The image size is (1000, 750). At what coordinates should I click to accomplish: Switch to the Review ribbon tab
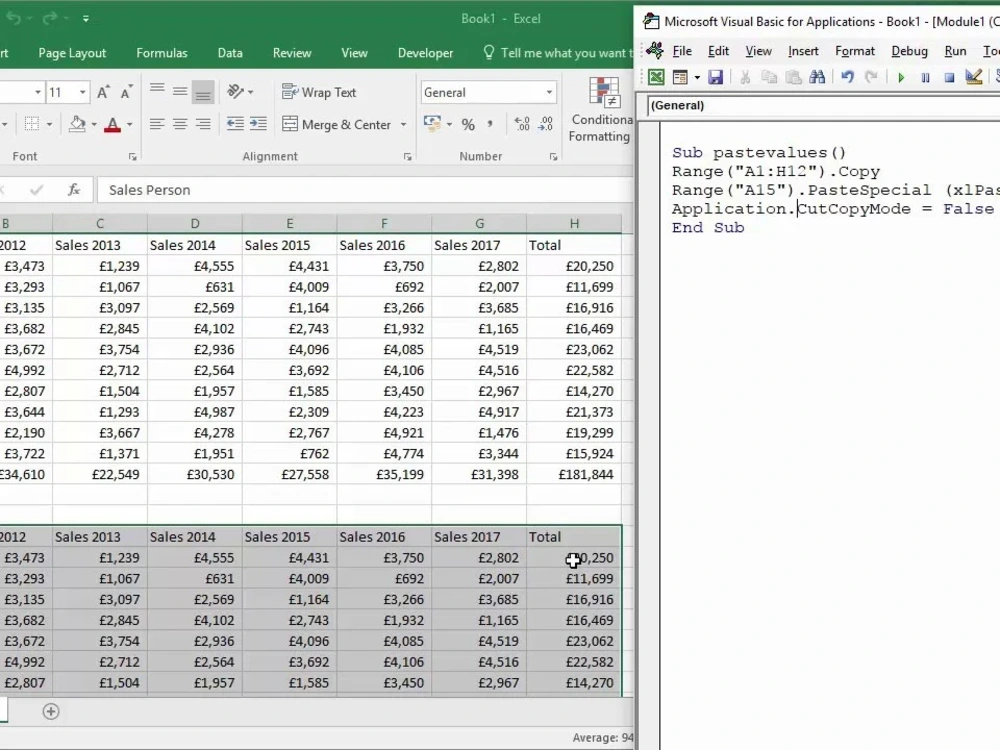click(x=292, y=53)
